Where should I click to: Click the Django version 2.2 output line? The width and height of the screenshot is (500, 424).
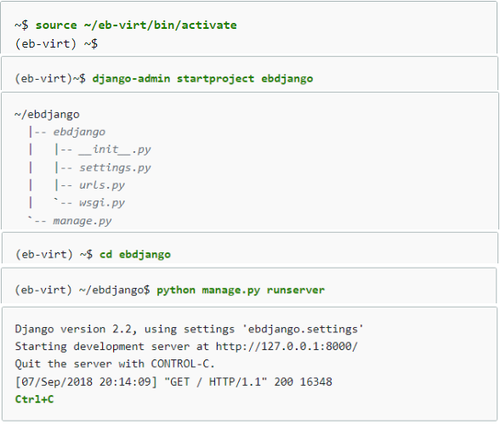tap(189, 329)
